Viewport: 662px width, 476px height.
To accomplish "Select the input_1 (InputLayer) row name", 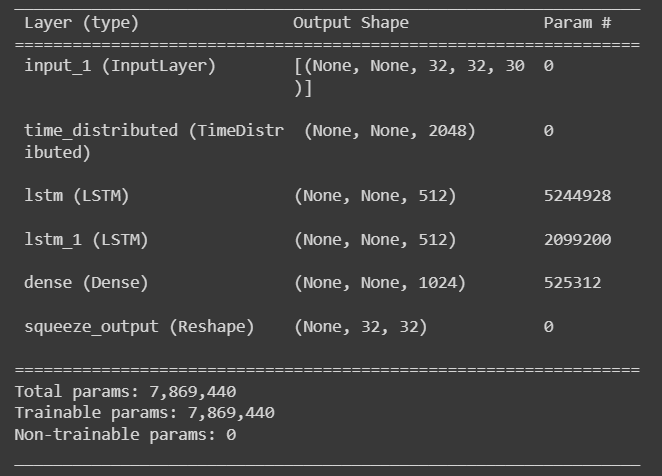I will click(120, 66).
